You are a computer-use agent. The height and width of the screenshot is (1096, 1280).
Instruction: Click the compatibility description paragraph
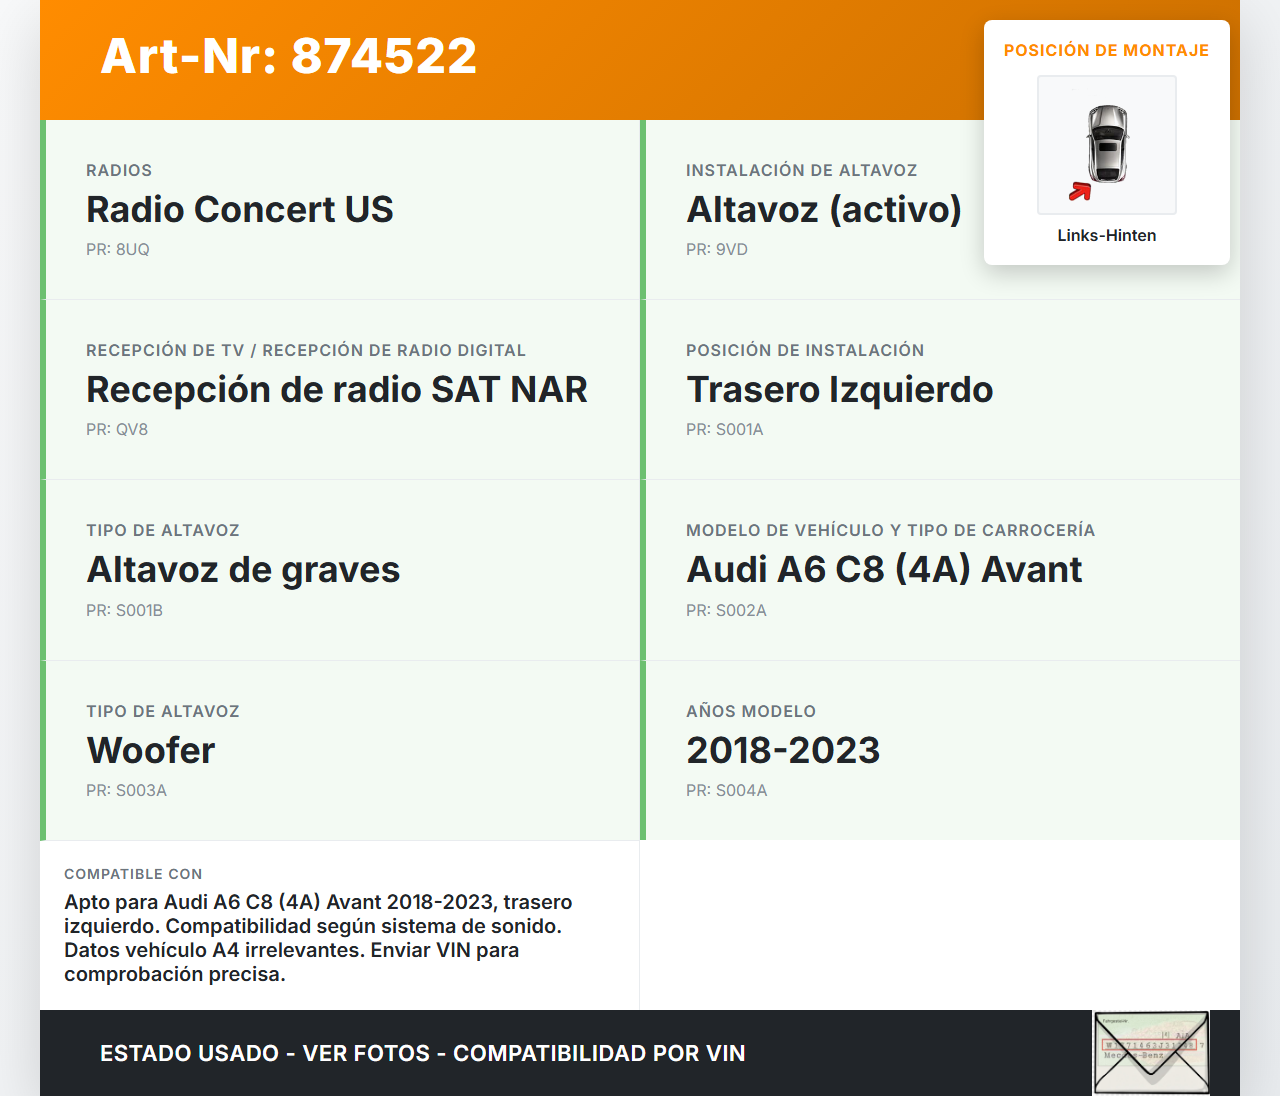(x=318, y=938)
